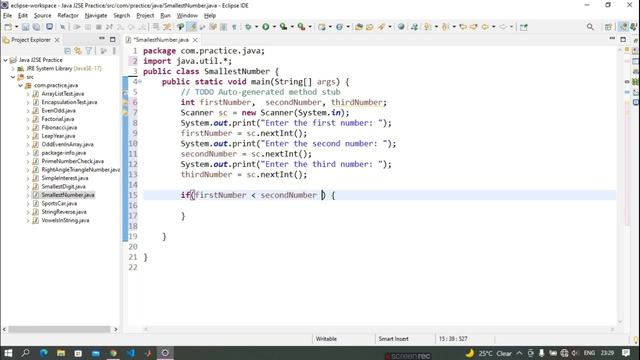Screen dimensions: 640x360
Task: Click the Project Explorer horizontal scrollbar
Action: (59, 329)
